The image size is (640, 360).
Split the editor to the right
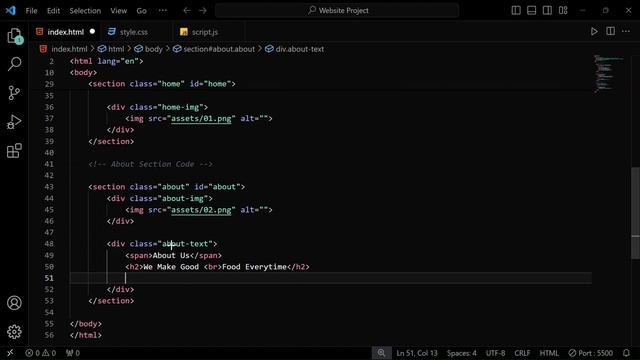[610, 31]
